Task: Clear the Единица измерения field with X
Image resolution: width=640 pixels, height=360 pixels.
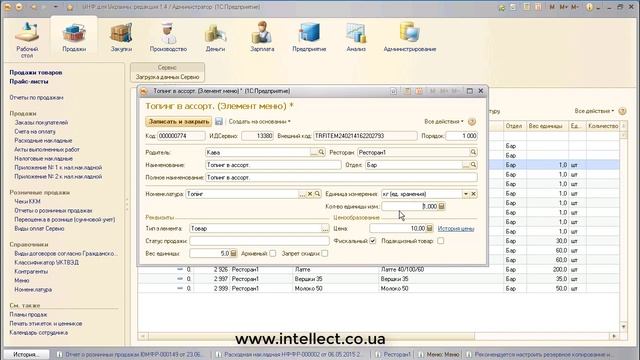Action: [x=473, y=194]
